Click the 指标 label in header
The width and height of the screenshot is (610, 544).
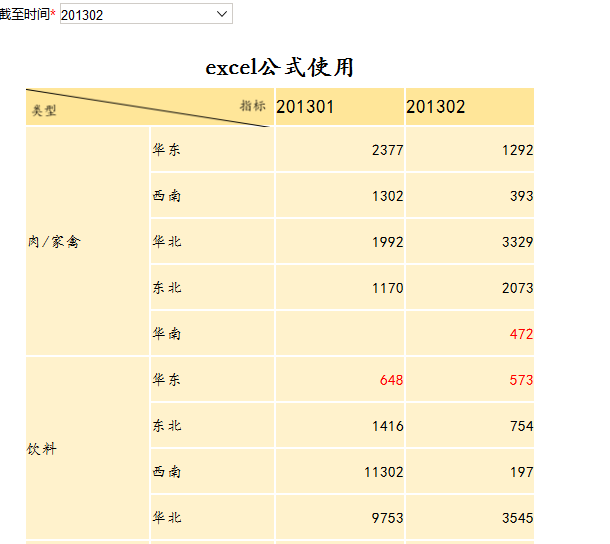click(x=252, y=105)
